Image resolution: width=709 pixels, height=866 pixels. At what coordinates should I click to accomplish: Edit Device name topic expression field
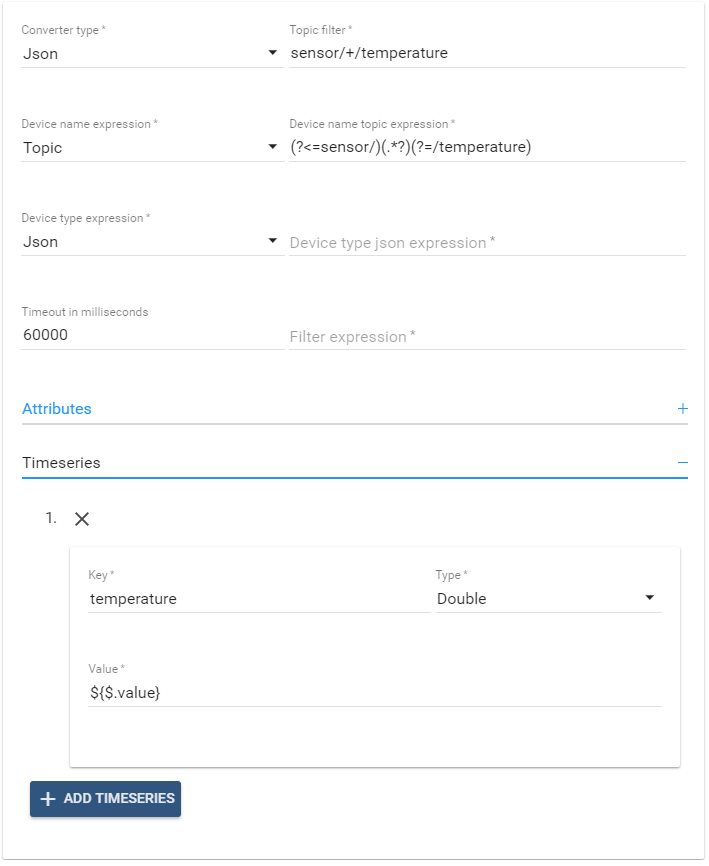tap(486, 148)
